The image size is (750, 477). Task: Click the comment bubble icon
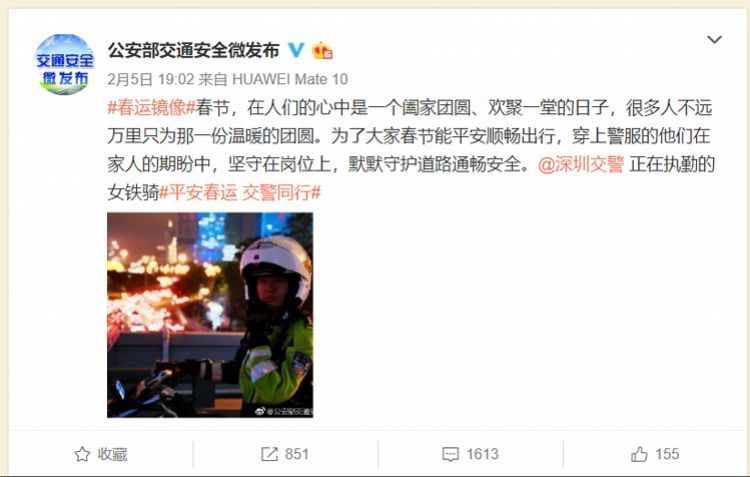450,455
